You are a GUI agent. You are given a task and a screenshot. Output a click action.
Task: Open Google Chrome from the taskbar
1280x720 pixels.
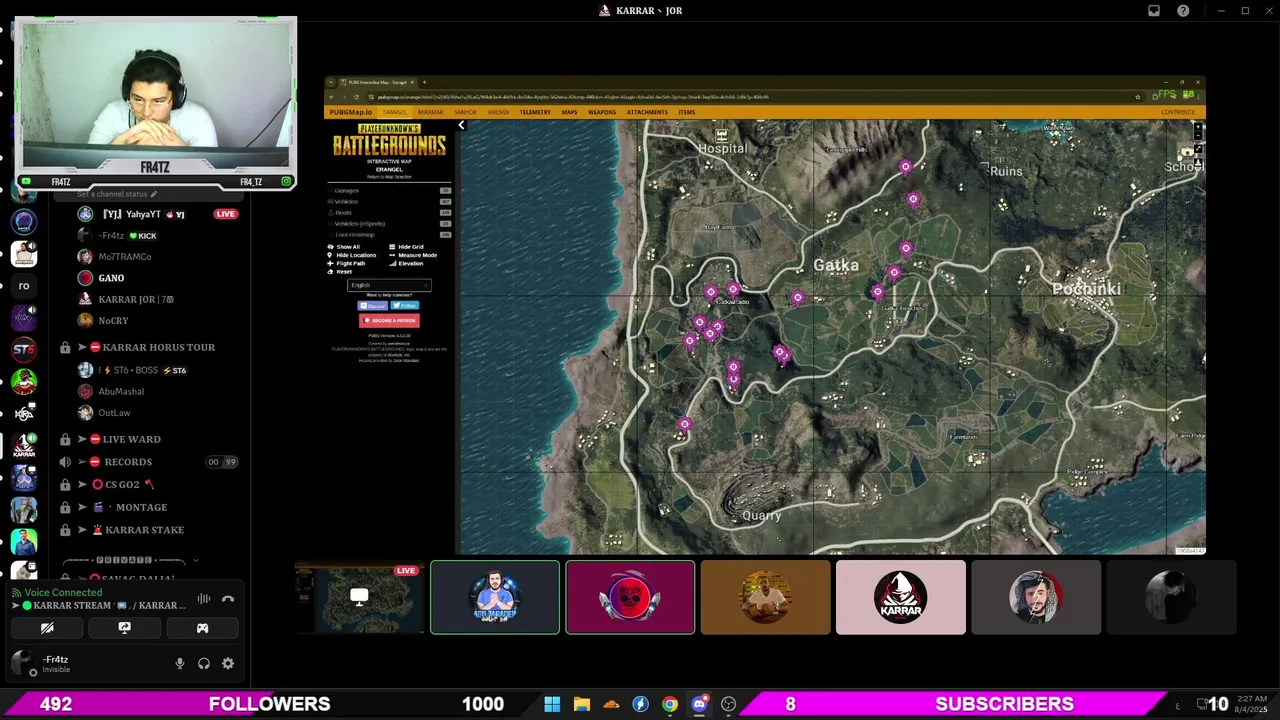click(670, 704)
